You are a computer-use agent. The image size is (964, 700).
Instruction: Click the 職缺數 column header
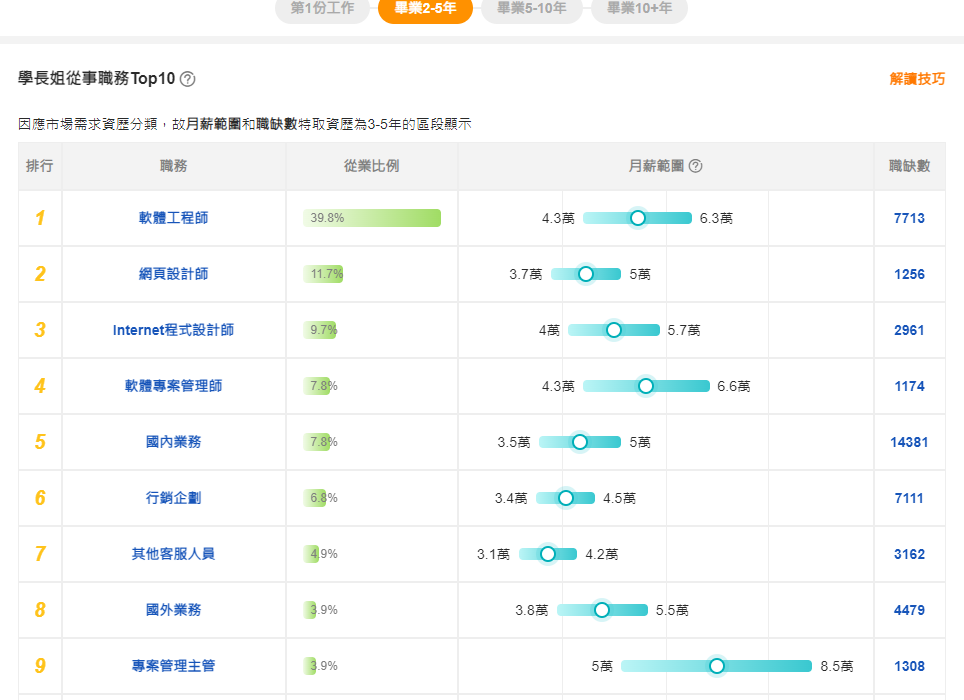tap(909, 166)
